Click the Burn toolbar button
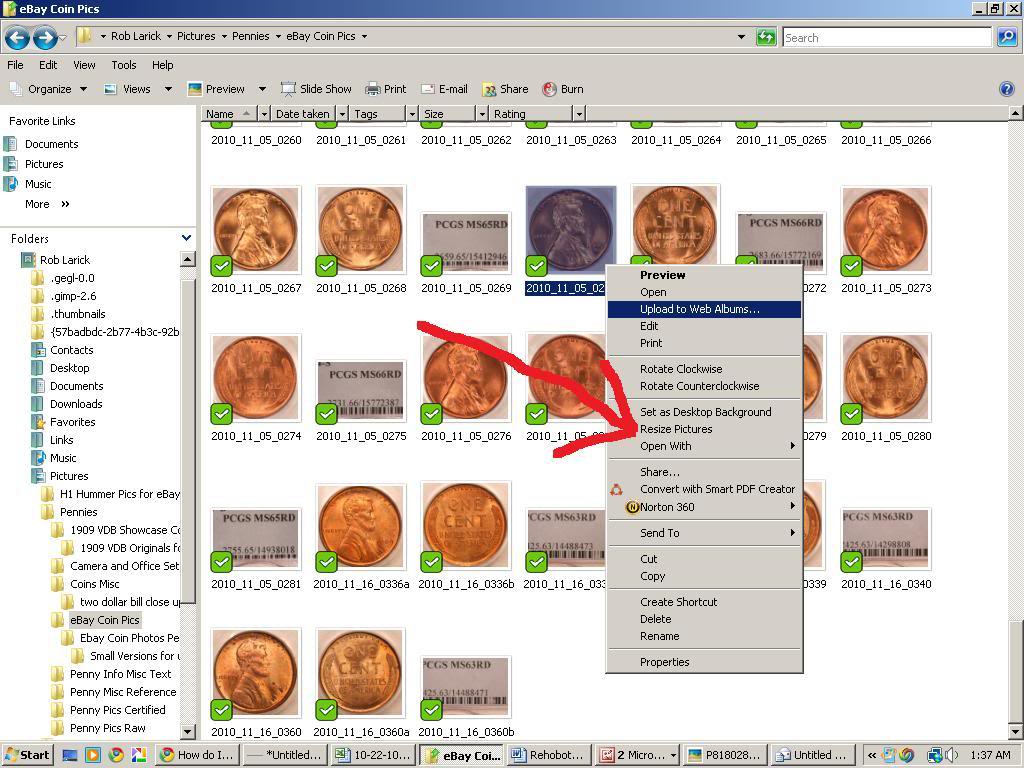Viewport: 1024px width, 768px height. pyautogui.click(x=563, y=89)
